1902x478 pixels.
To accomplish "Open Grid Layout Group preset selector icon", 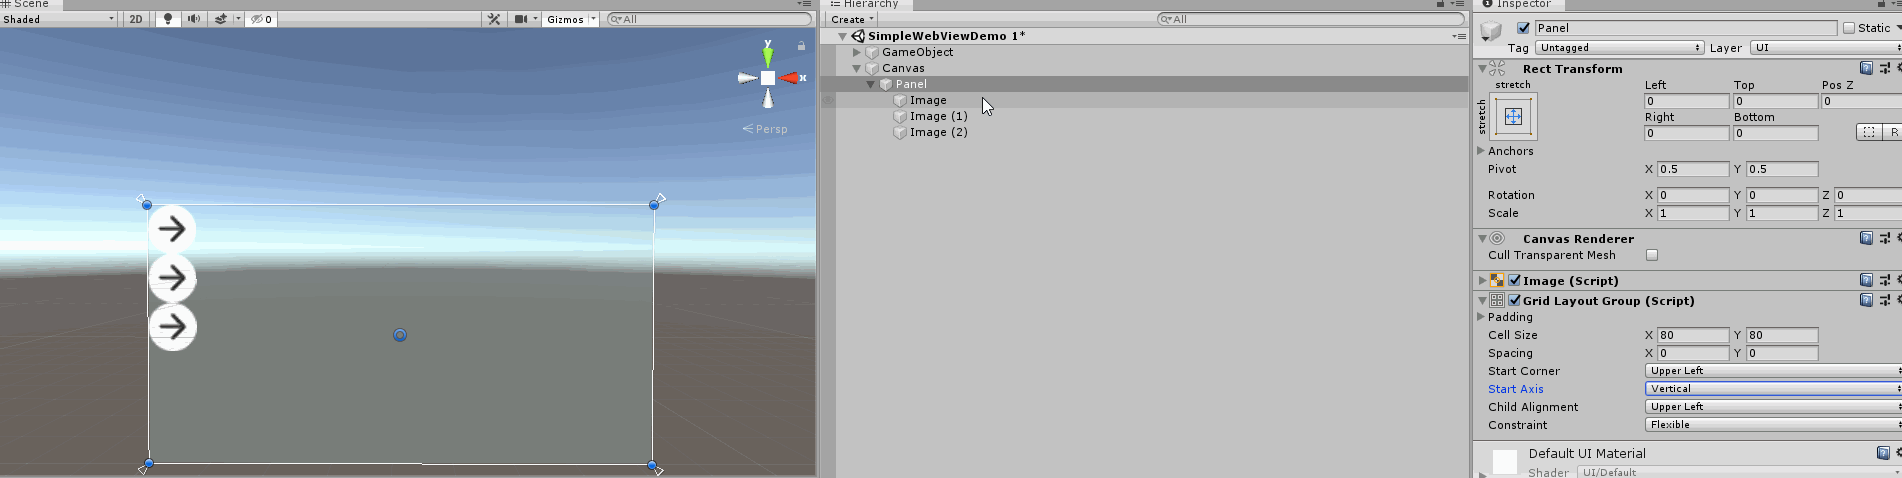I will point(1884,300).
